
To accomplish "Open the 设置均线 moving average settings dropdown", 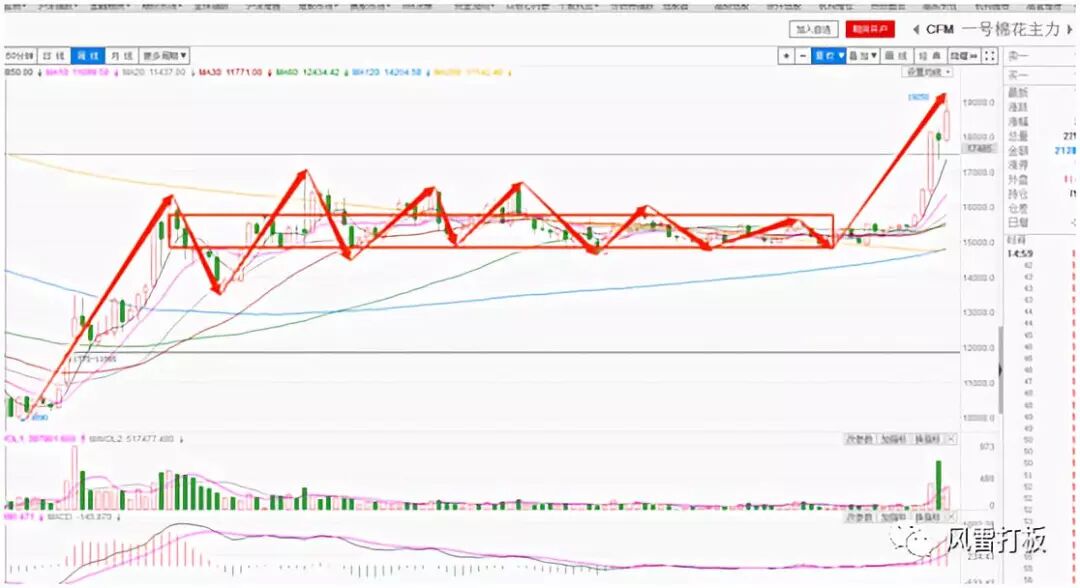I will 928,72.
